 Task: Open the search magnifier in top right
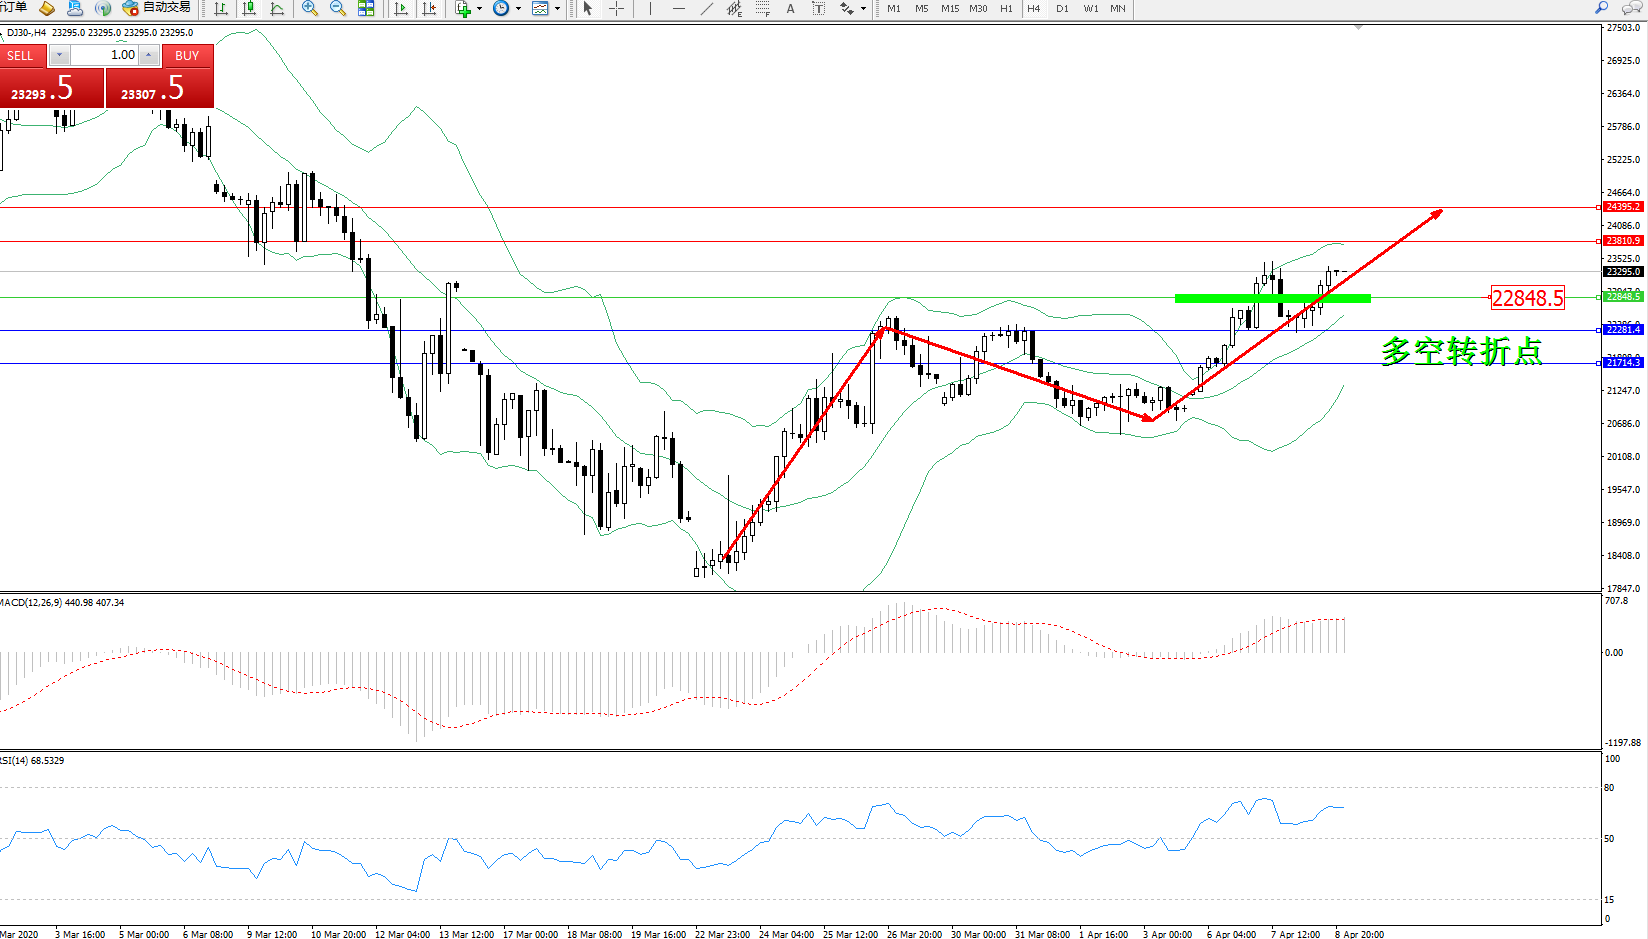(x=1601, y=8)
